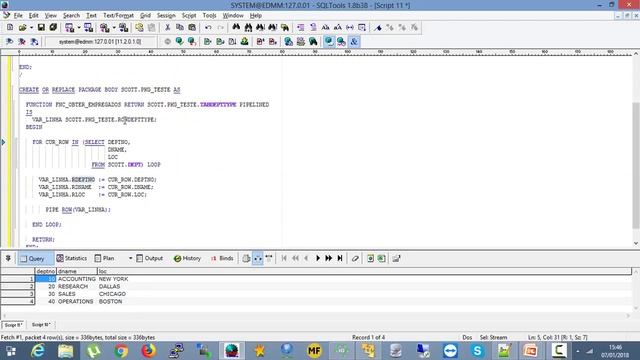Select the BOSTON cell in grid
The image size is (640, 360).
coord(111,302)
